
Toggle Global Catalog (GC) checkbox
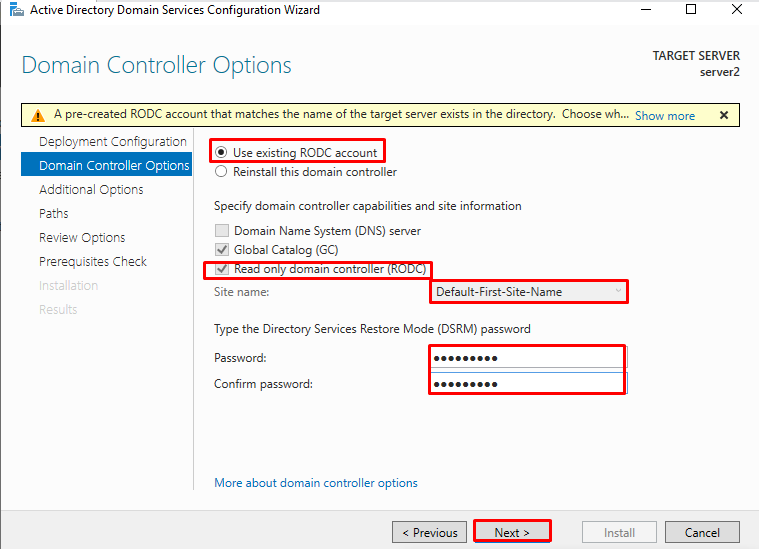pyautogui.click(x=222, y=250)
